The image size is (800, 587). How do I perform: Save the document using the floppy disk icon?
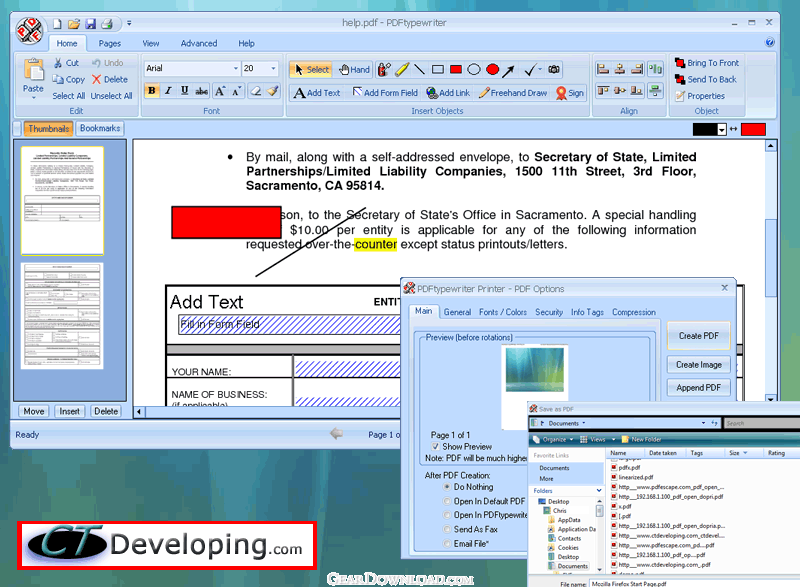(90, 23)
